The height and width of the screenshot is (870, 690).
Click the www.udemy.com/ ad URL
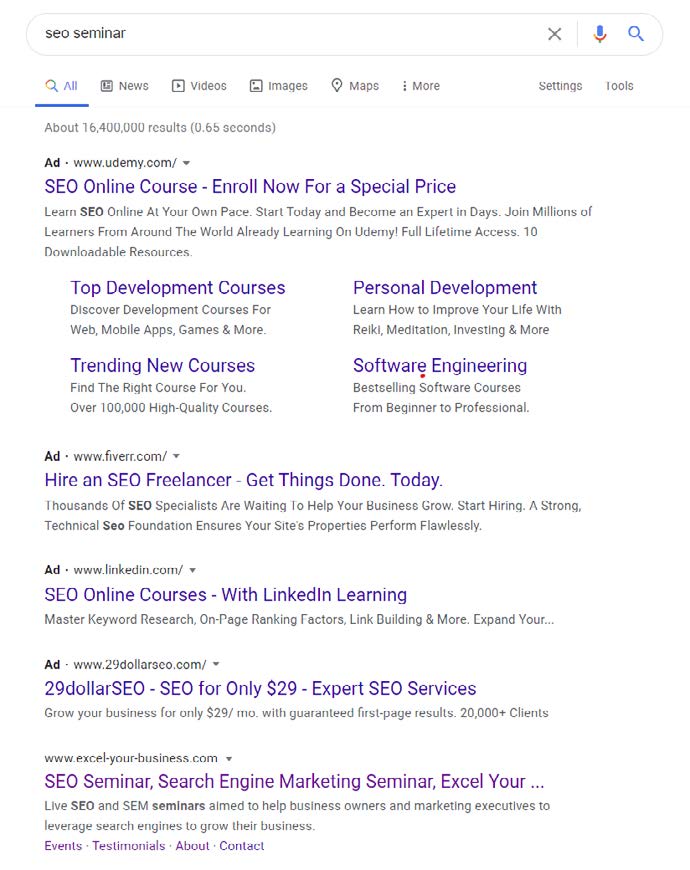pyautogui.click(x=125, y=163)
